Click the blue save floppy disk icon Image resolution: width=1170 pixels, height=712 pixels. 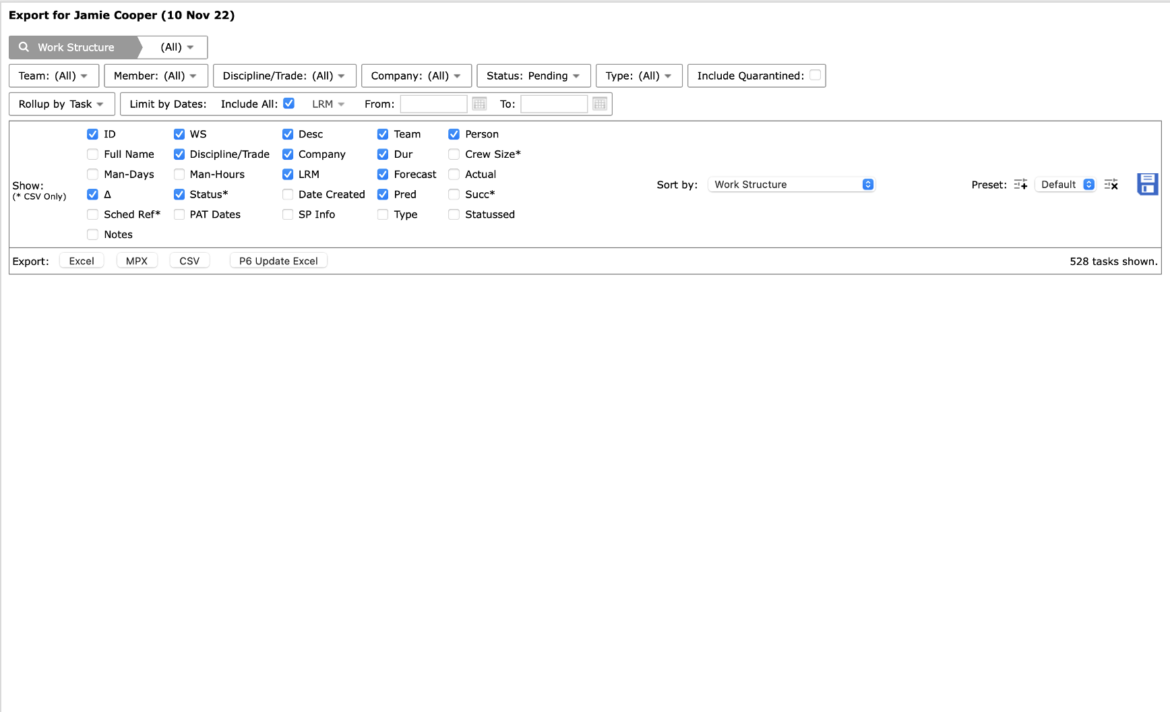tap(1147, 184)
